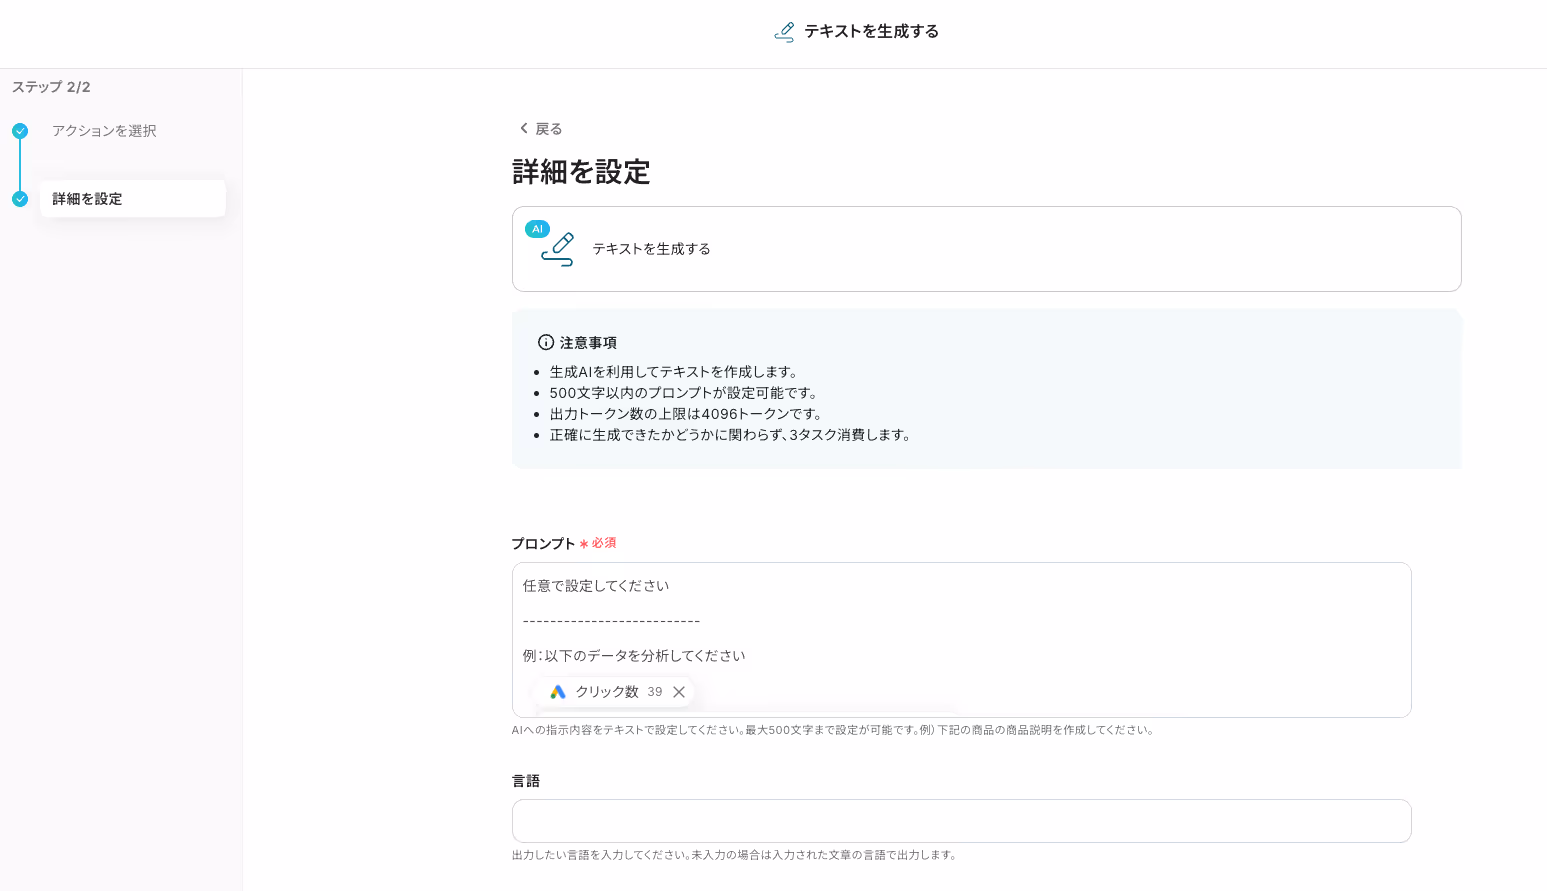Open the テキストを生成する action card
This screenshot has width=1547, height=891.
pyautogui.click(x=986, y=249)
